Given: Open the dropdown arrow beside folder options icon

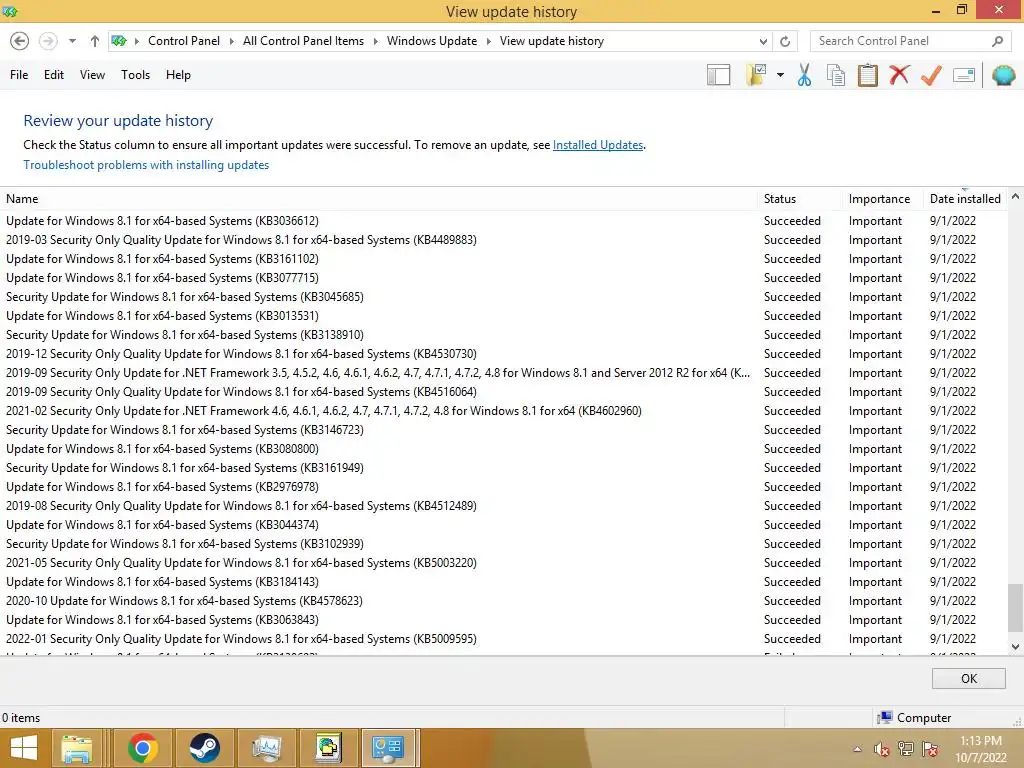Looking at the screenshot, I should [780, 75].
